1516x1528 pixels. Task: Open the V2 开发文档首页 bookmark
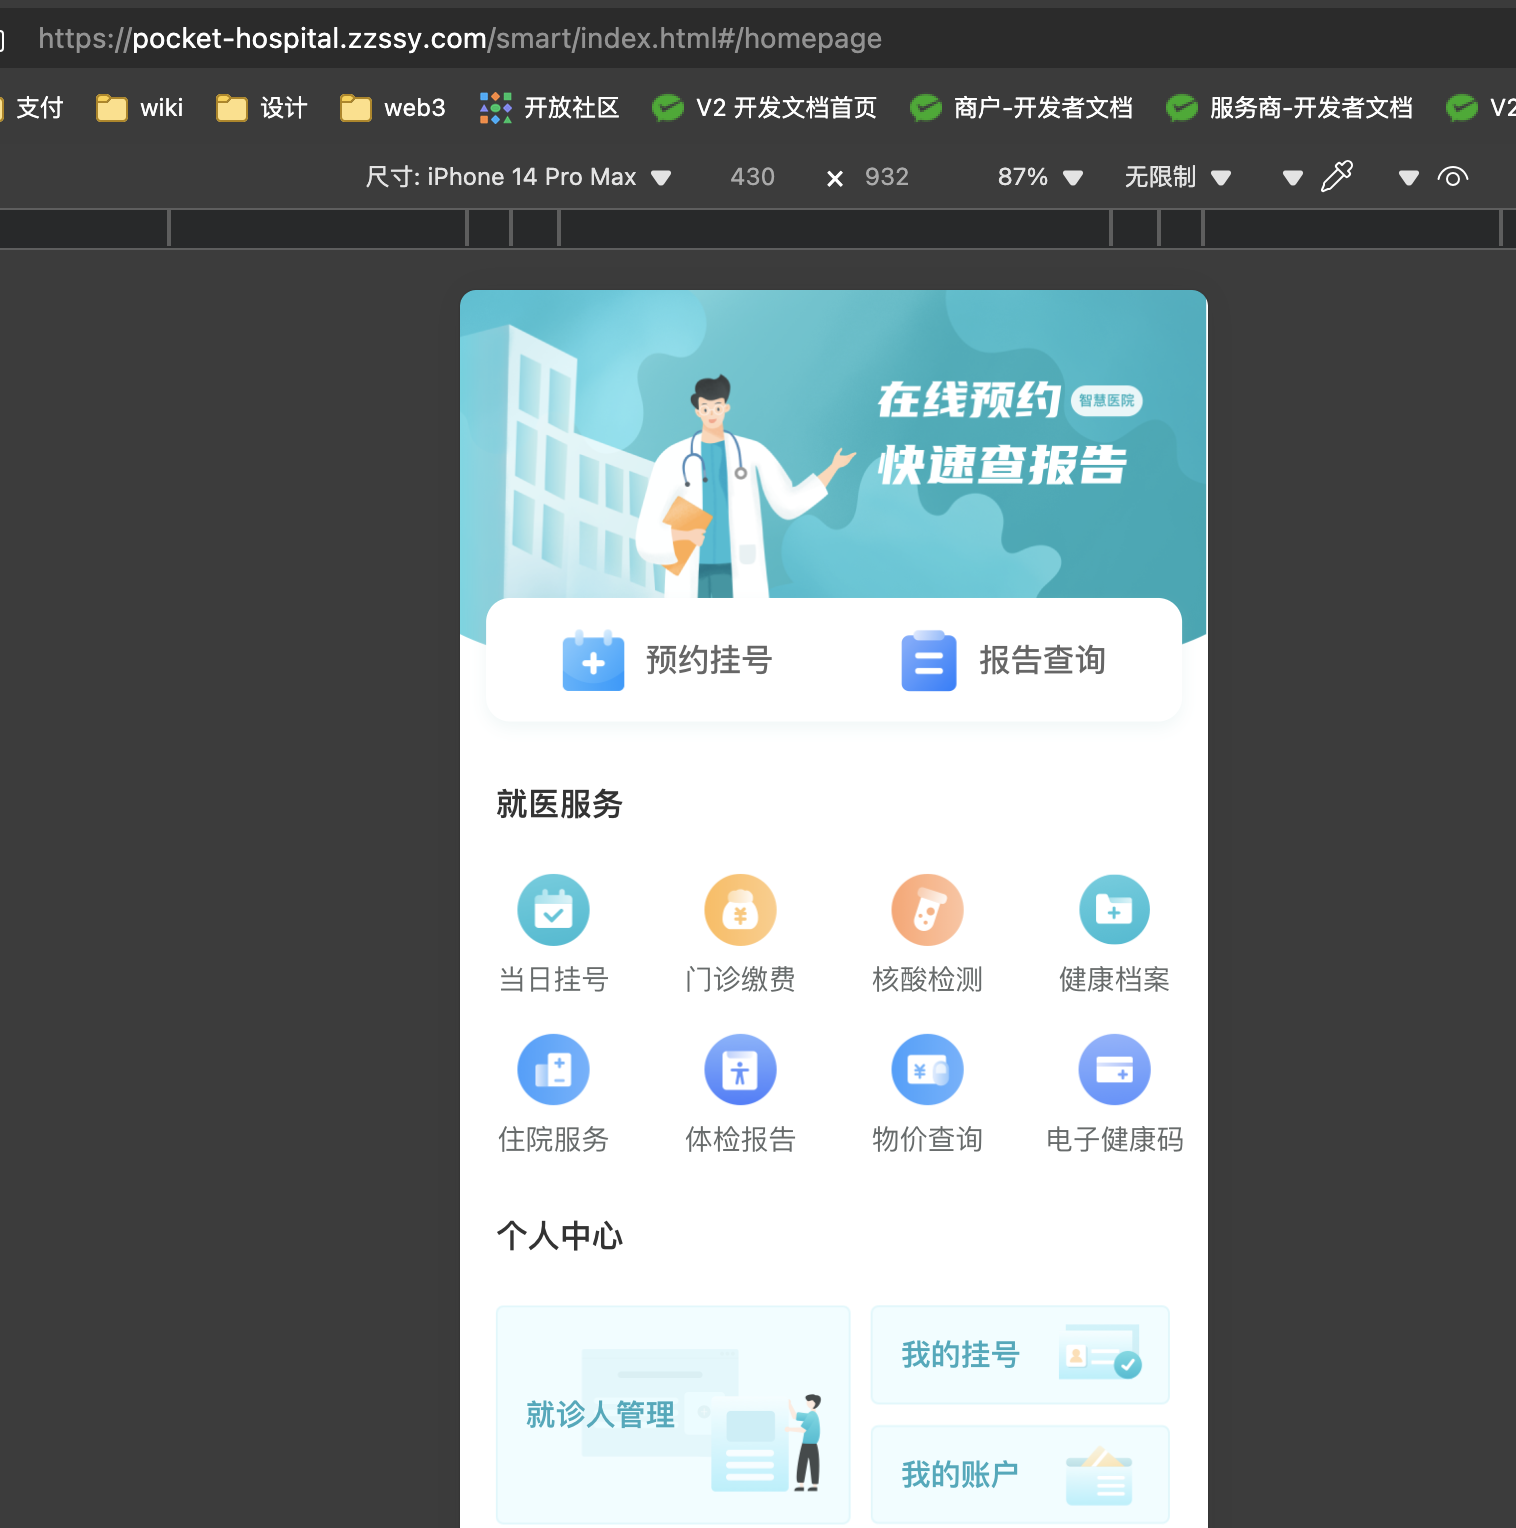[764, 107]
